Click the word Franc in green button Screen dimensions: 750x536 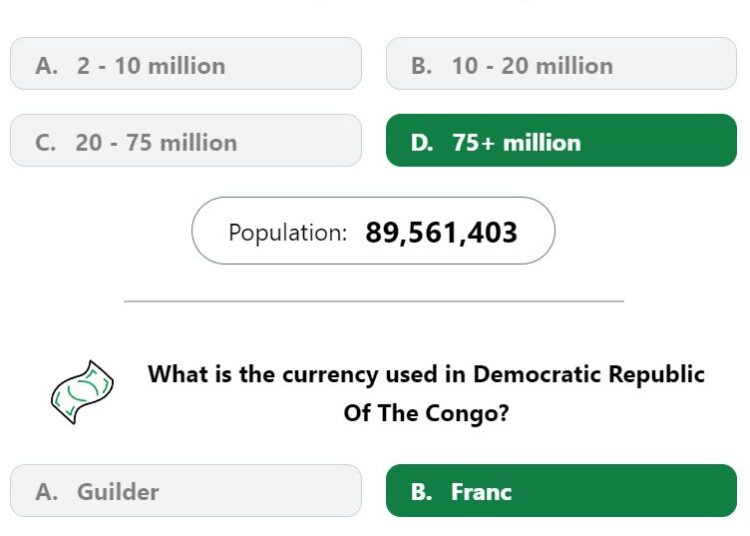[481, 492]
